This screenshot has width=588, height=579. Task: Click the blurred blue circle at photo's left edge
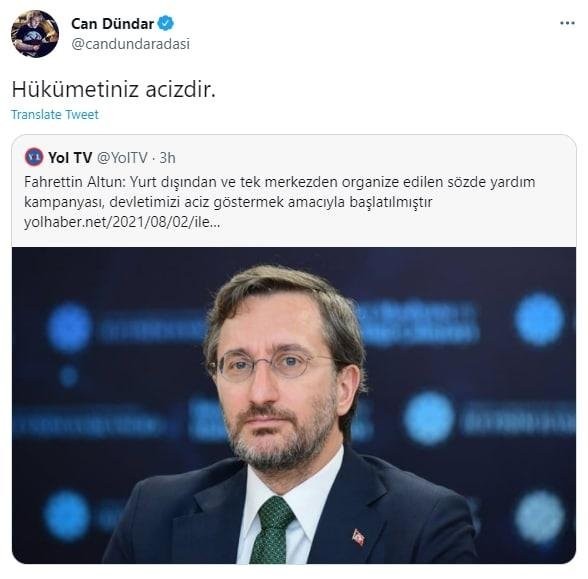[x=68, y=327]
